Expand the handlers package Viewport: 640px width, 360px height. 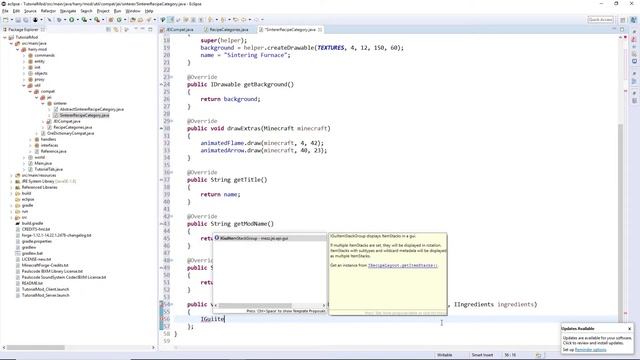pyautogui.click(x=30, y=139)
